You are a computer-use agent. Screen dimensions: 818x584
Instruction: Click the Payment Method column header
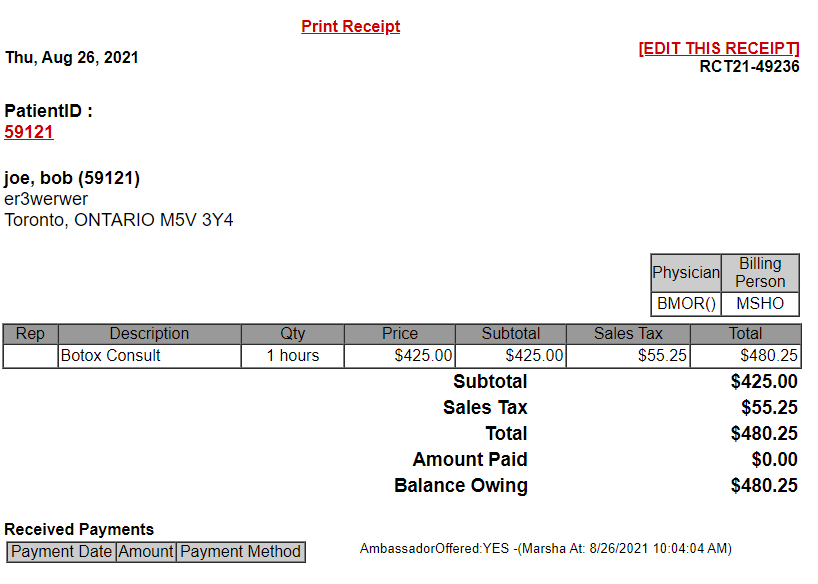click(240, 552)
